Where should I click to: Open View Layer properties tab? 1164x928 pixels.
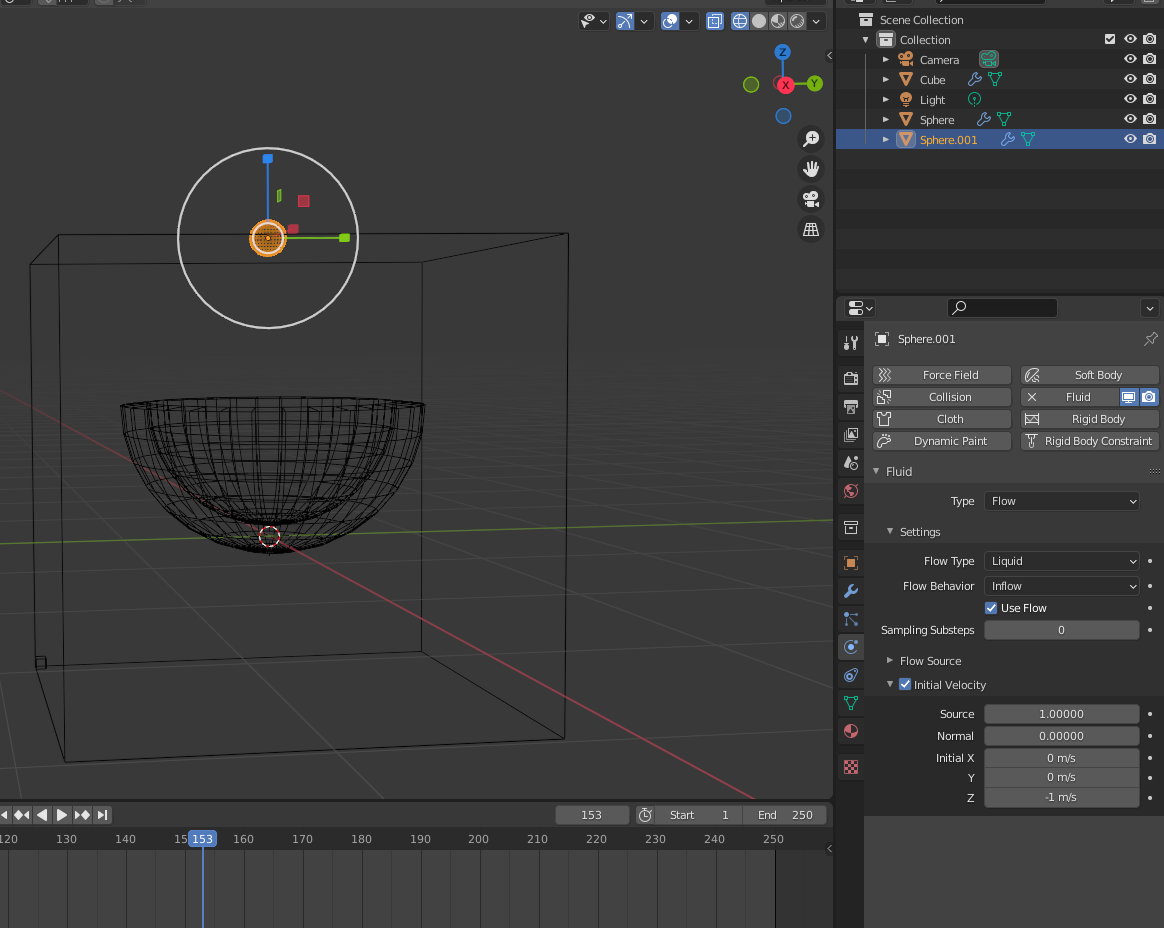coord(851,434)
